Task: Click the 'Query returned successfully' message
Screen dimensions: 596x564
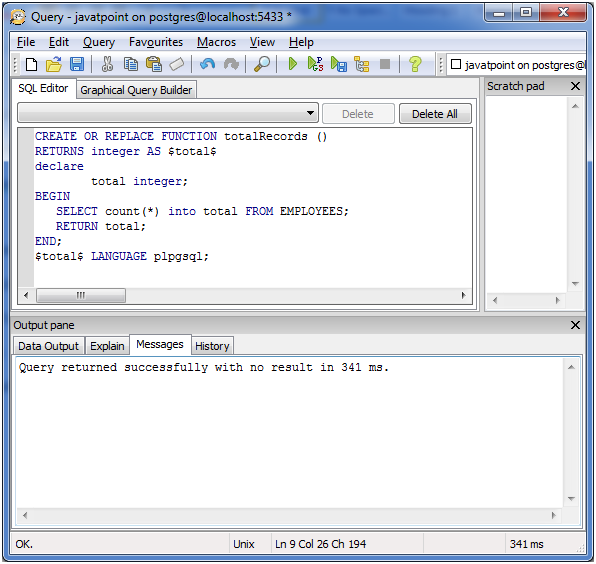Action: click(204, 368)
